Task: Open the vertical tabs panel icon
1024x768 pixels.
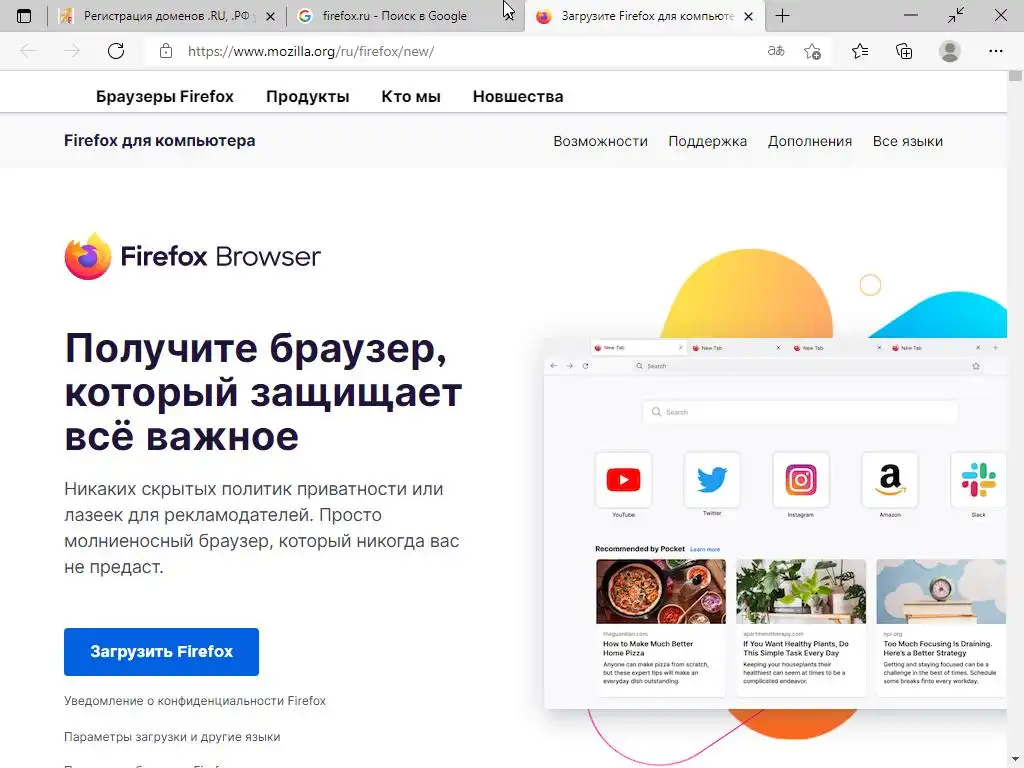Action: point(24,16)
